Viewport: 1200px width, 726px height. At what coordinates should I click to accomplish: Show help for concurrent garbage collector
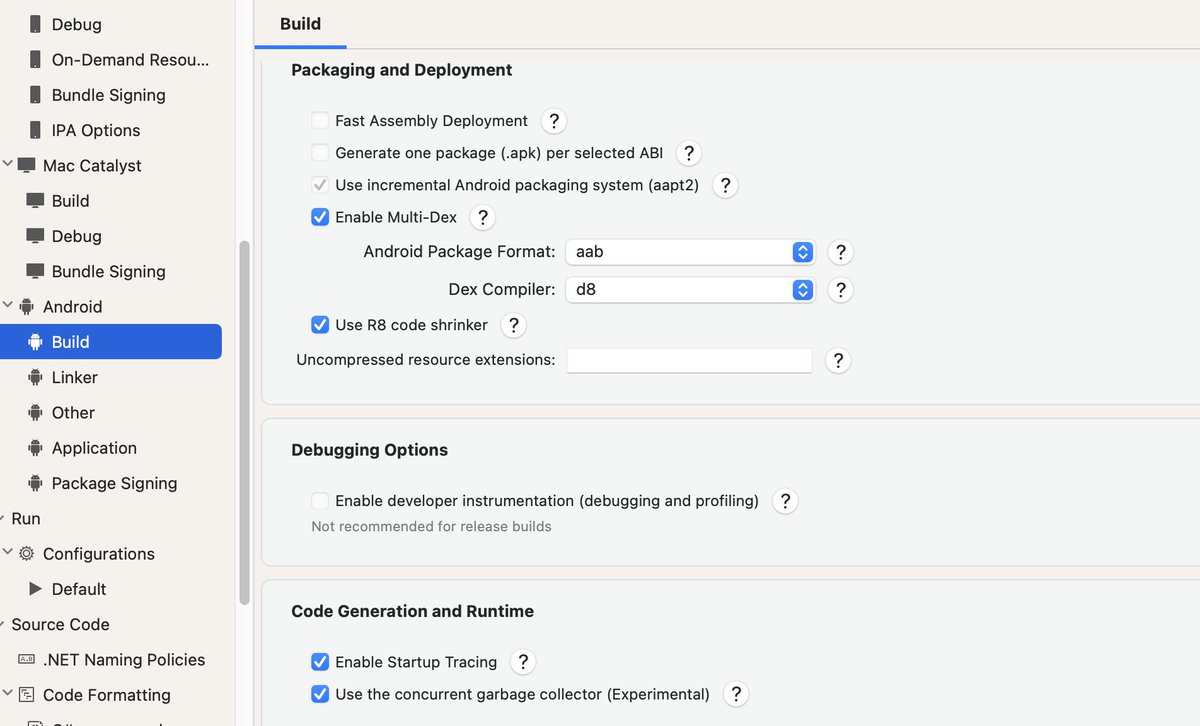point(735,694)
